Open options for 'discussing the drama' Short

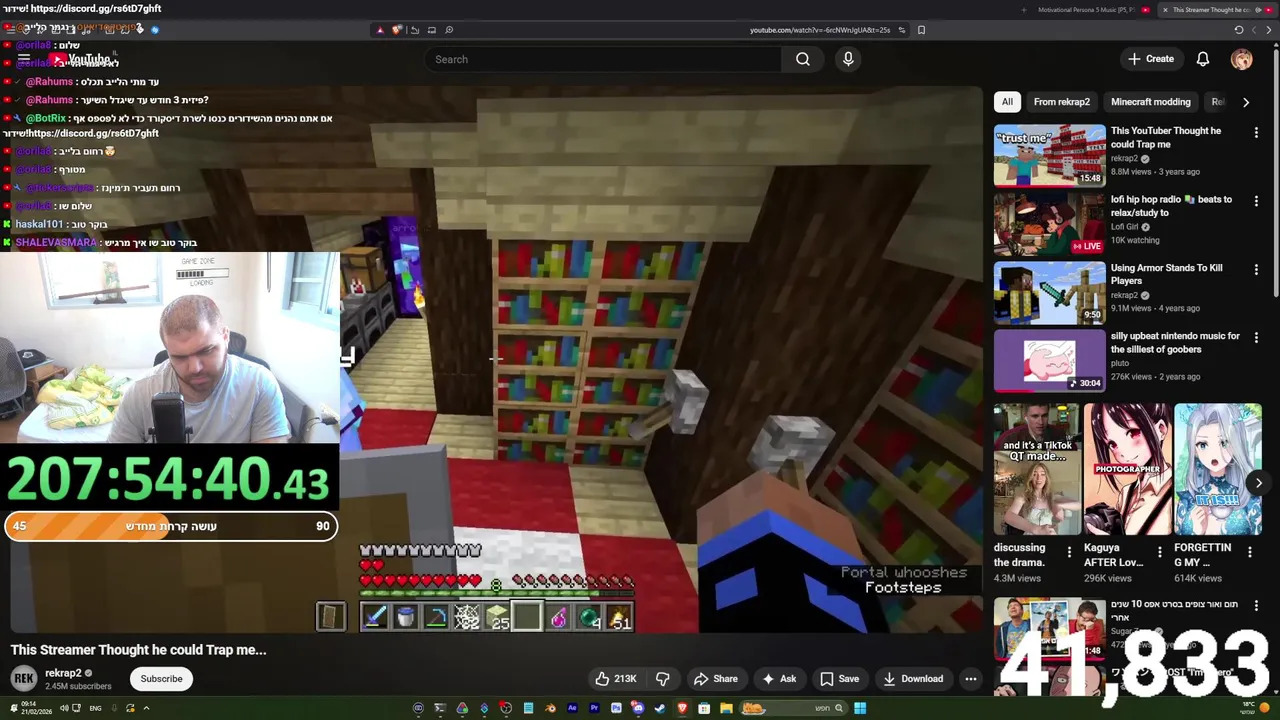pyautogui.click(x=1069, y=551)
